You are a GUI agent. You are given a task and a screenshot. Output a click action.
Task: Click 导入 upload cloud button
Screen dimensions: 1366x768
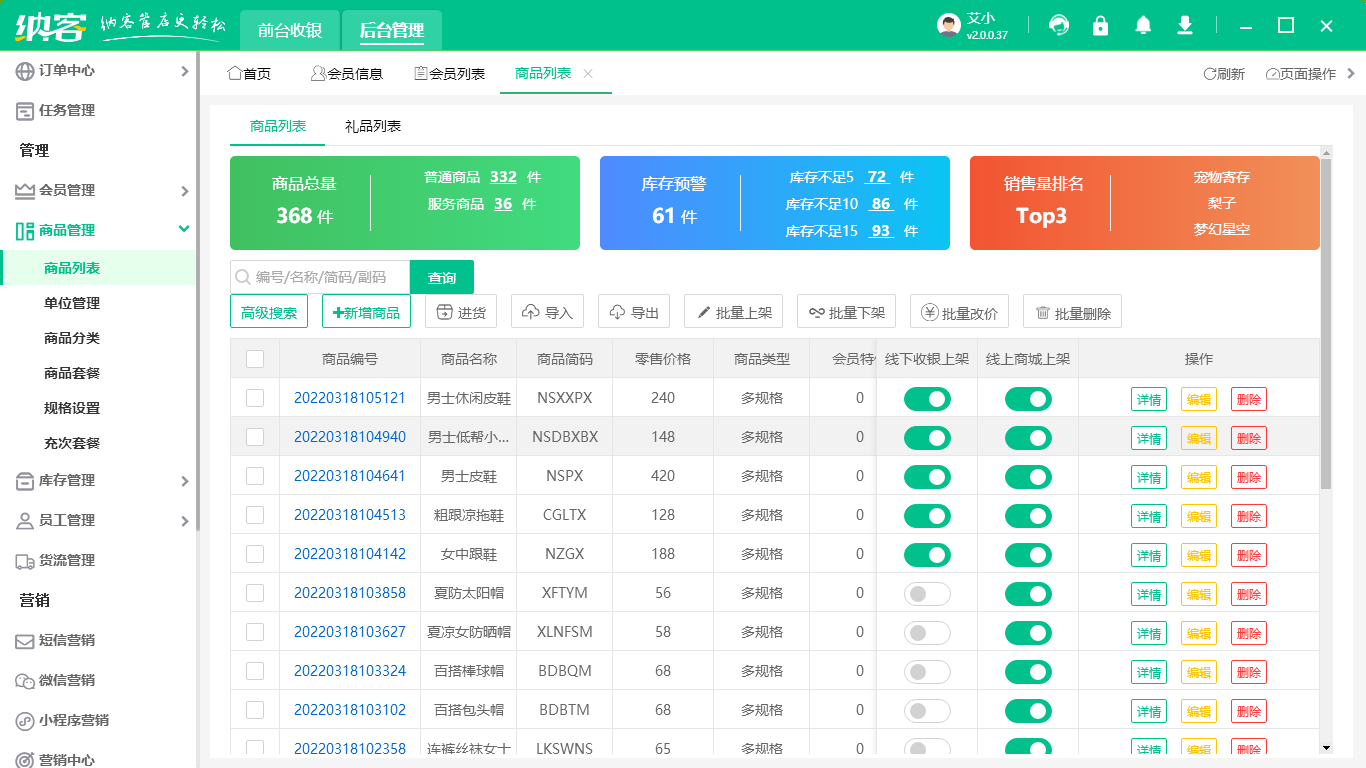[x=547, y=312]
